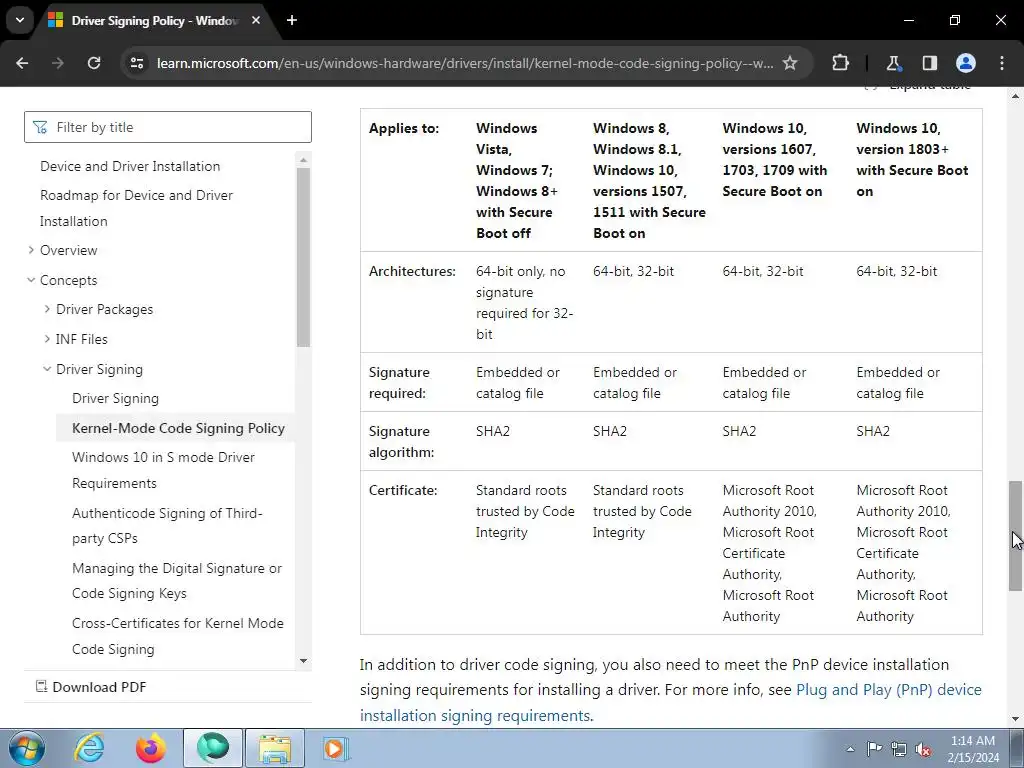Viewport: 1024px width, 768px height.
Task: Open the tab search dropdown arrow
Action: pyautogui.click(x=20, y=20)
